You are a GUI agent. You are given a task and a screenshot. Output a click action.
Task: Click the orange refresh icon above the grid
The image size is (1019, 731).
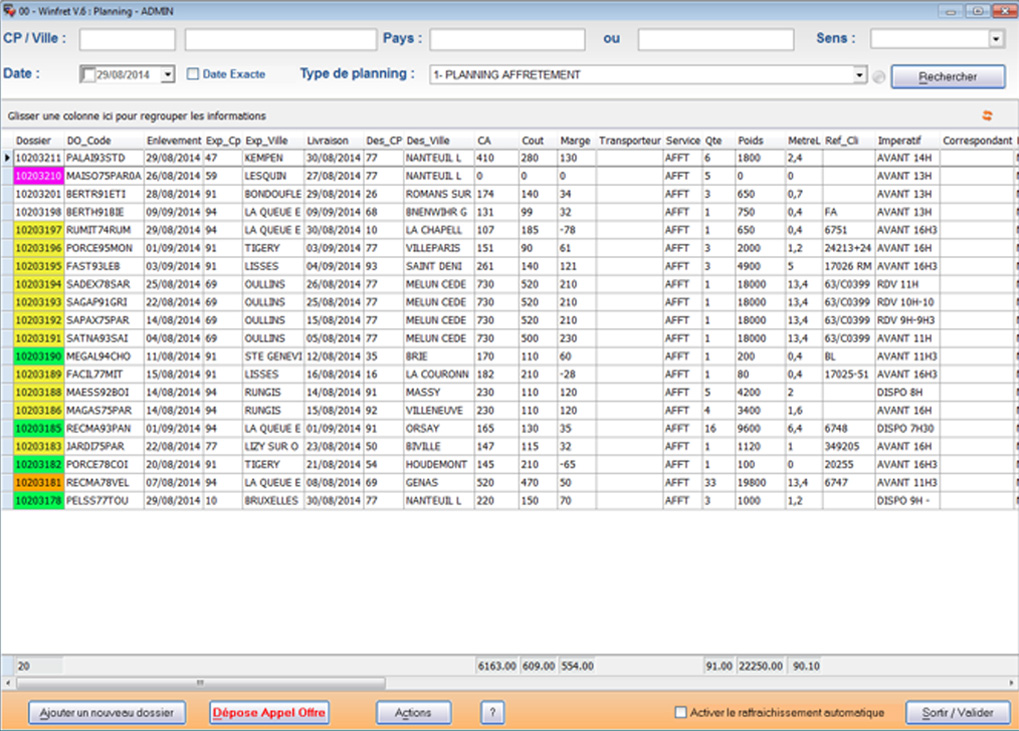point(987,116)
